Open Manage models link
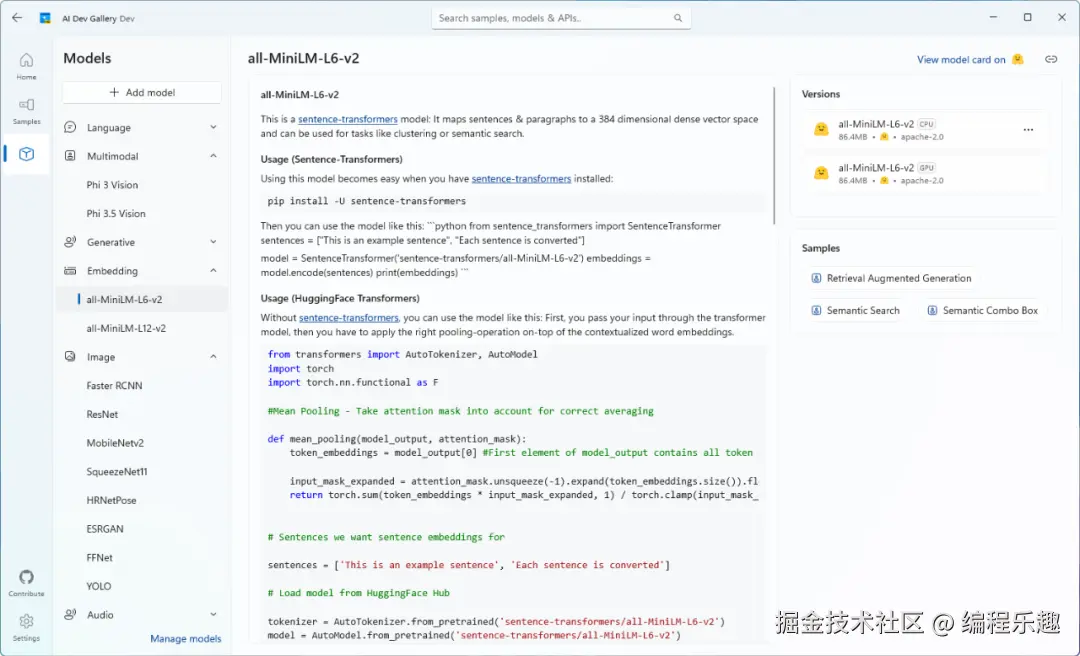 [x=186, y=639]
